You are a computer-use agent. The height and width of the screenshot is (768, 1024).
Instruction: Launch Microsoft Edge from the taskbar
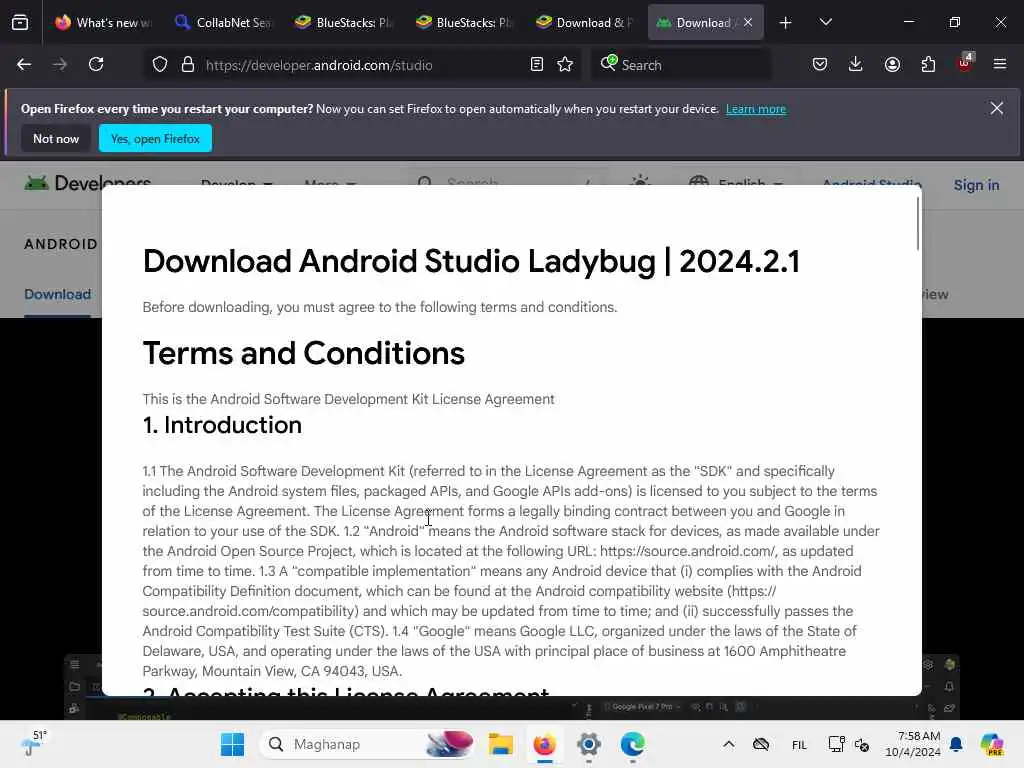click(632, 744)
